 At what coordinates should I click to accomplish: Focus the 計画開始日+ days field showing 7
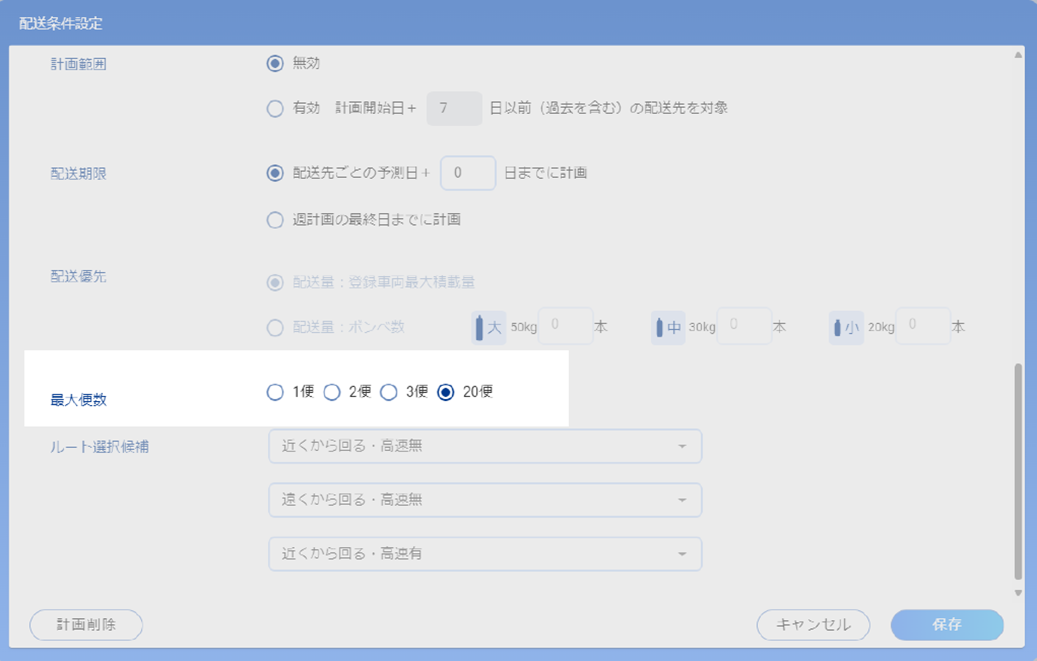click(454, 109)
